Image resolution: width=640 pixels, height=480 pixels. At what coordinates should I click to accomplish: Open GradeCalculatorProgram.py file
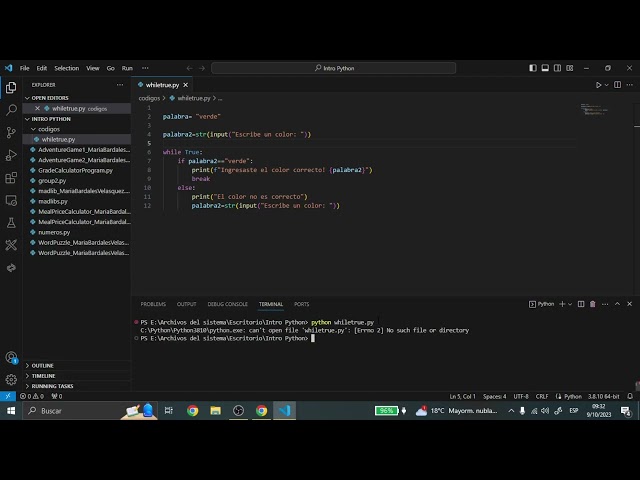tap(77, 170)
